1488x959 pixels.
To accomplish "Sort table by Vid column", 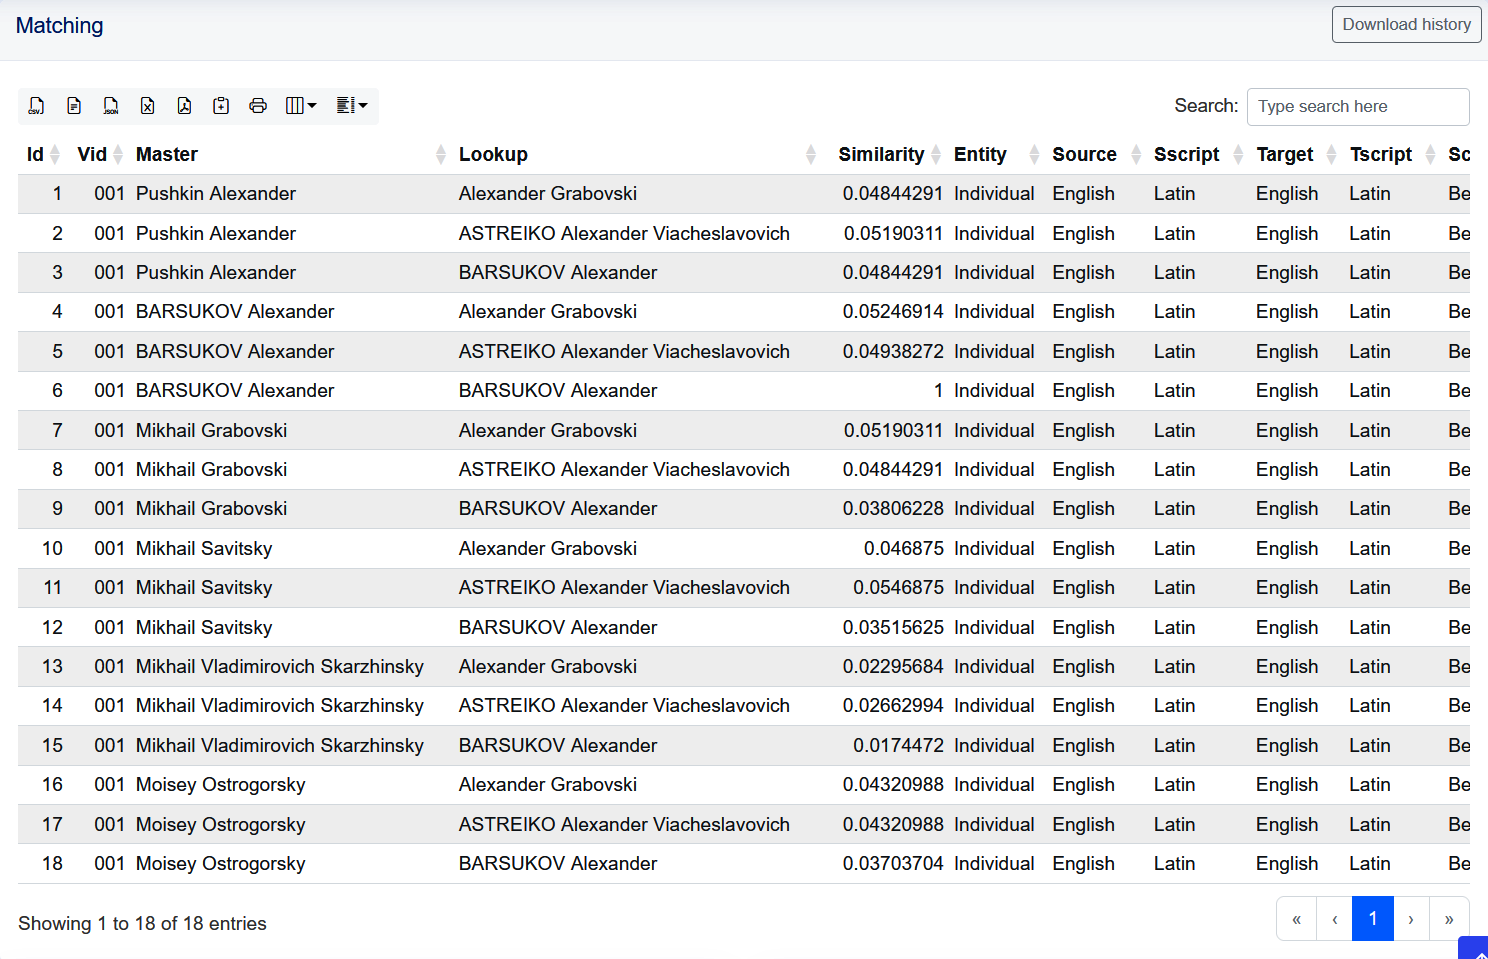I will point(98,155).
